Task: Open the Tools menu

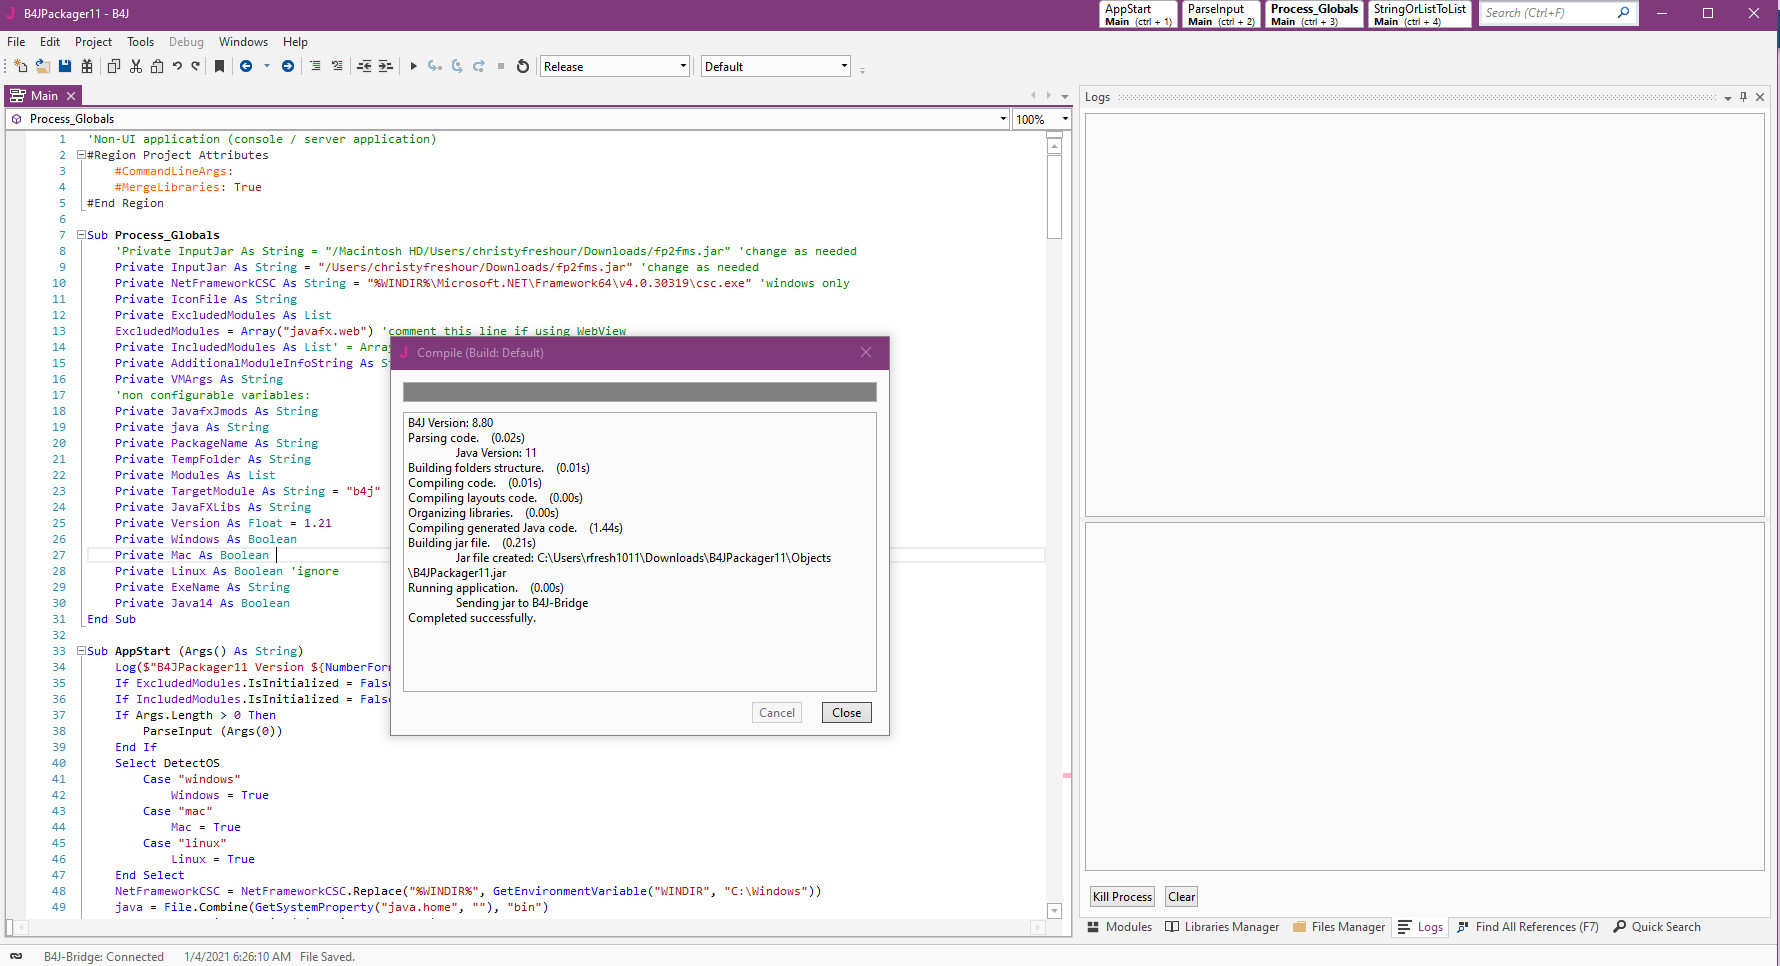Action: click(140, 42)
